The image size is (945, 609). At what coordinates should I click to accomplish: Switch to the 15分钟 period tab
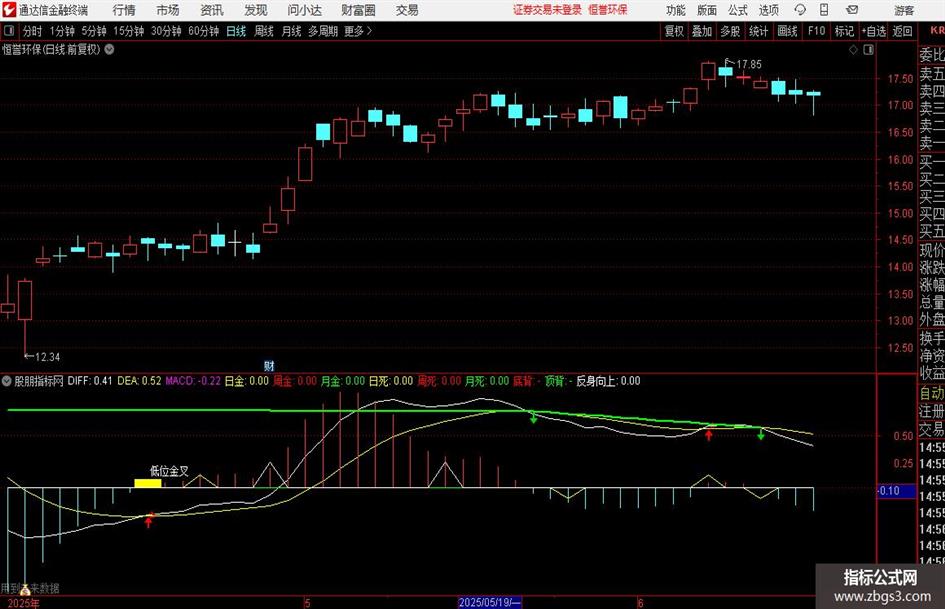click(128, 31)
